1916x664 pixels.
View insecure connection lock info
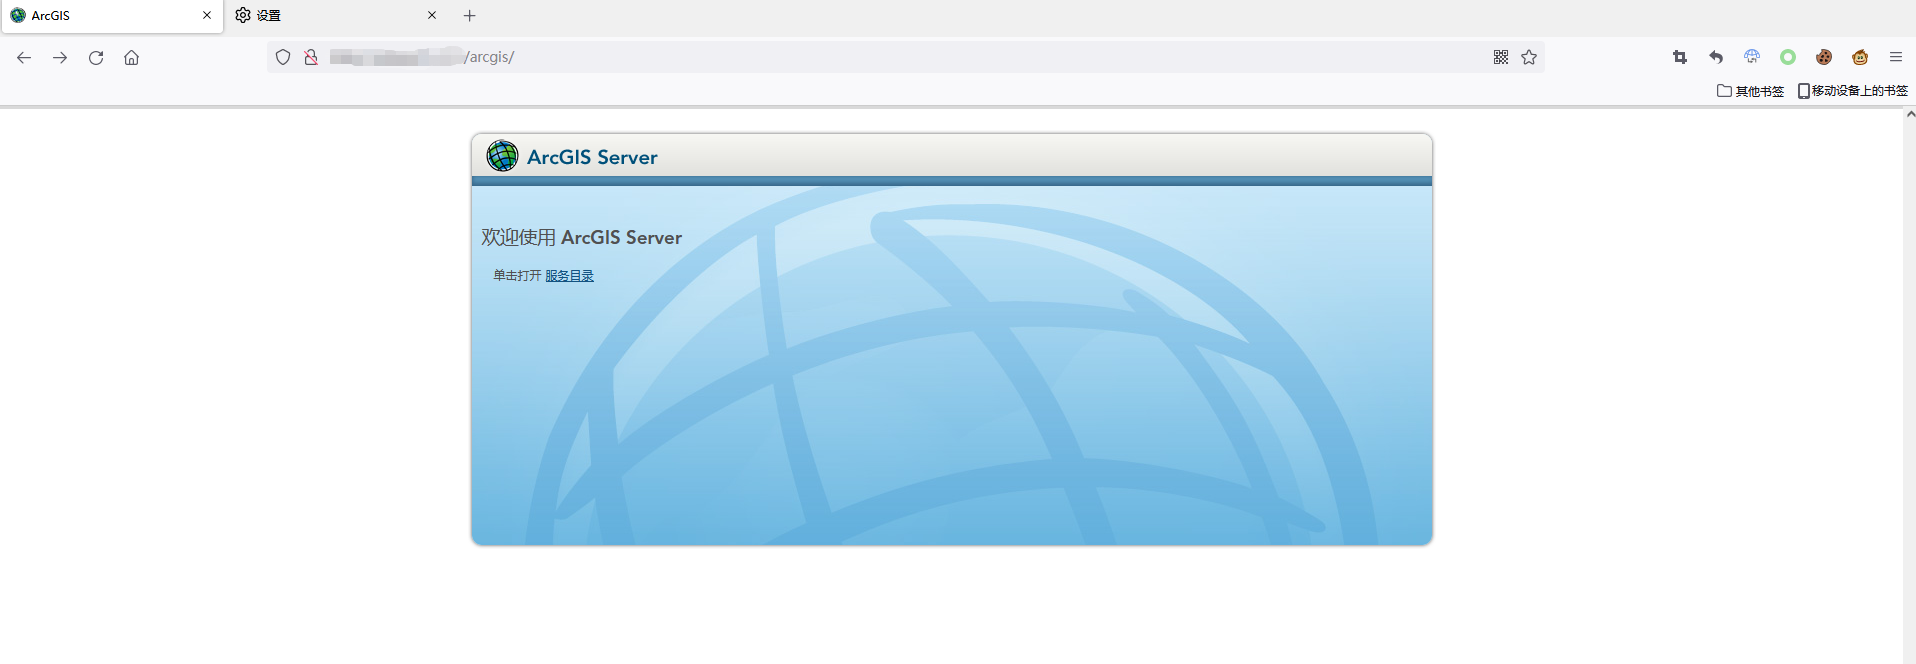311,58
